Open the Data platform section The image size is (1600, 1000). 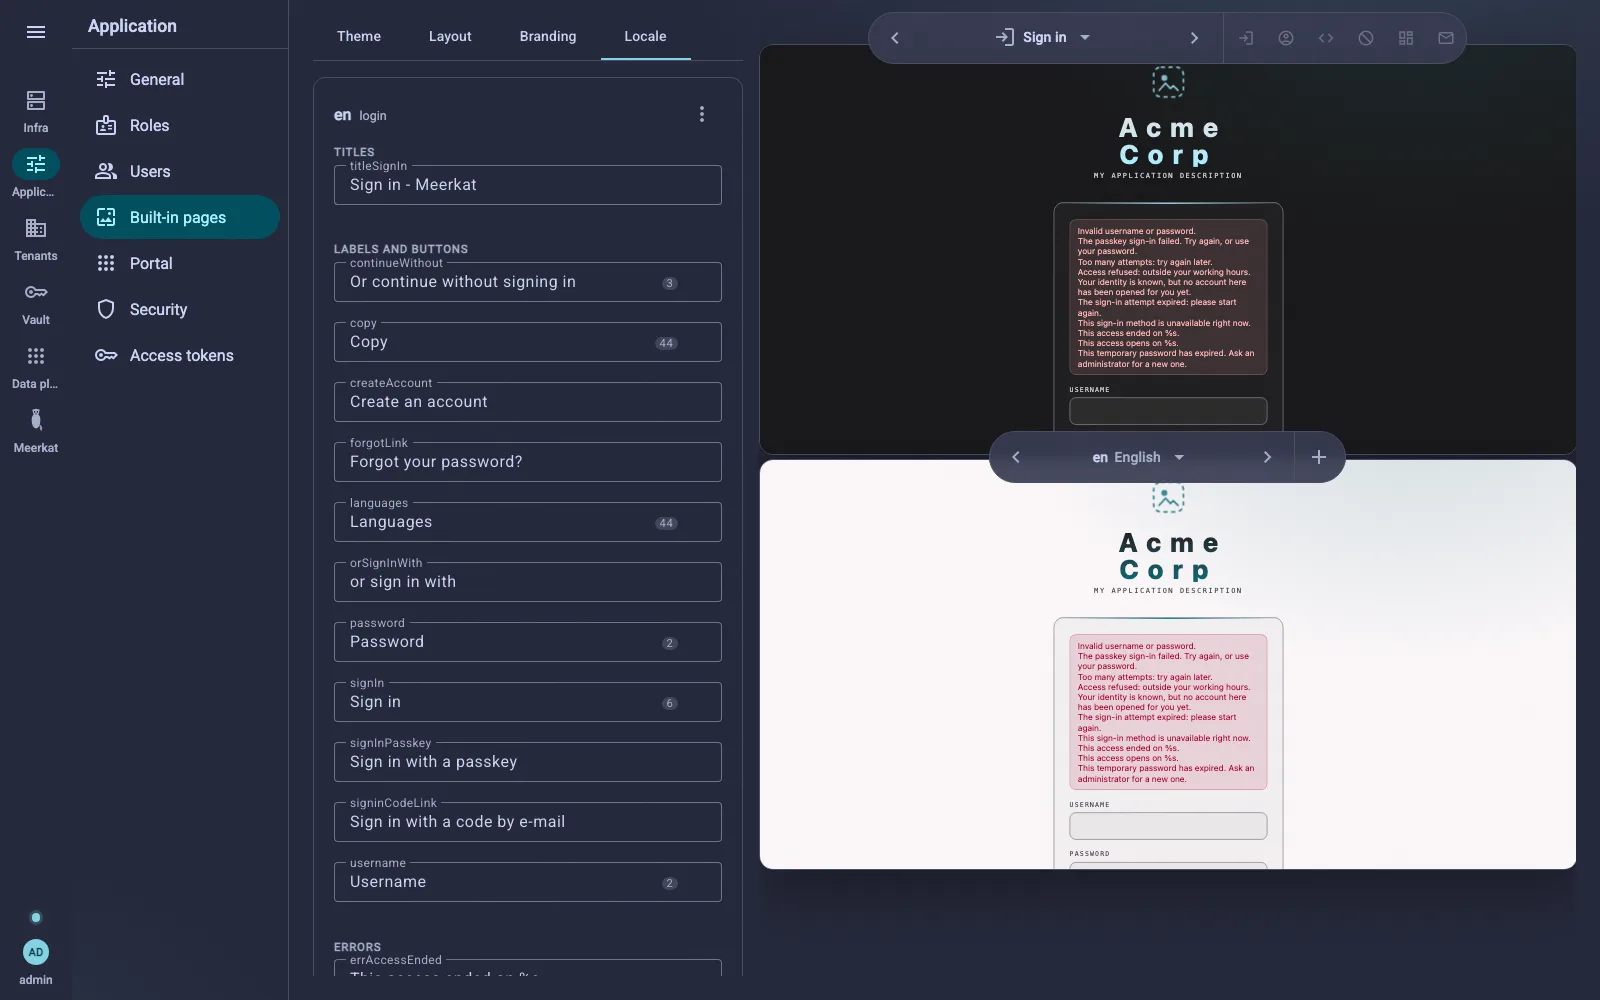click(36, 367)
